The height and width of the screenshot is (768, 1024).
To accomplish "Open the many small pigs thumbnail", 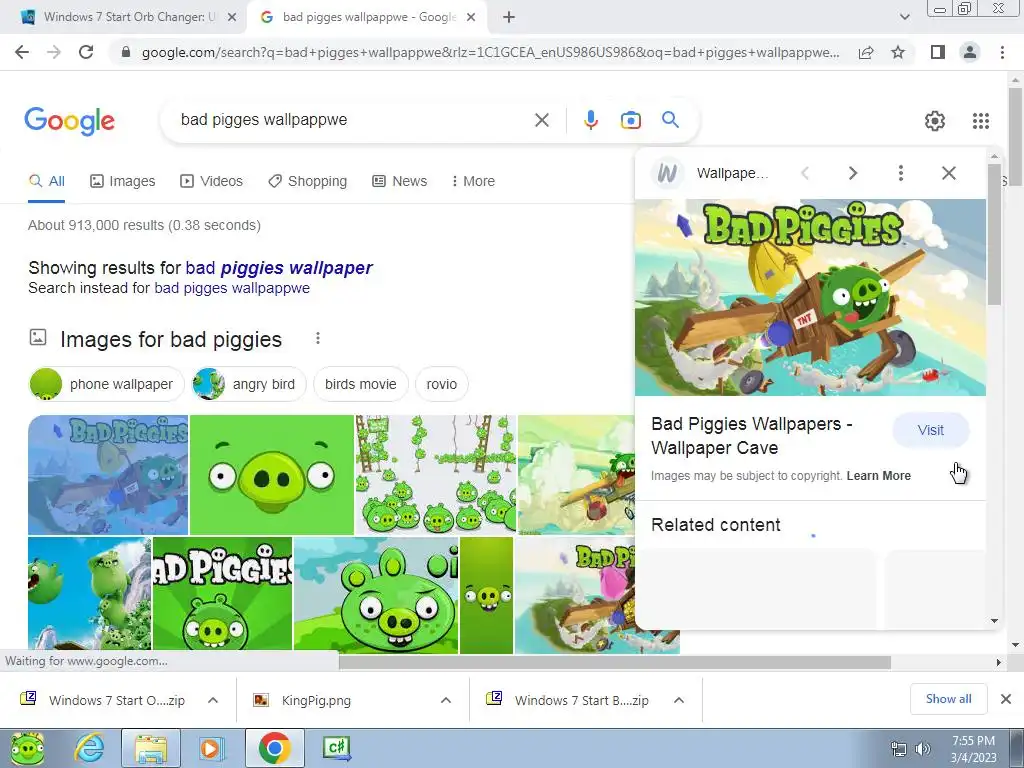I will pyautogui.click(x=436, y=475).
